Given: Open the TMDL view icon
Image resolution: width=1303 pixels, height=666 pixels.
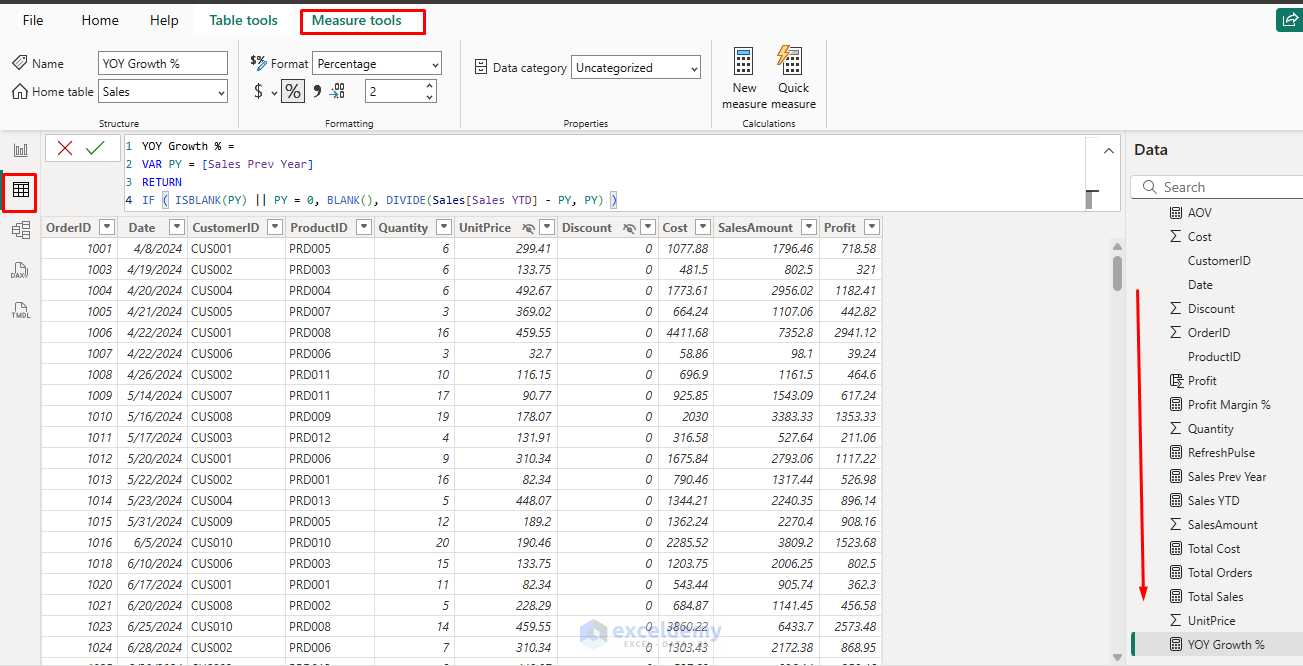Looking at the screenshot, I should pyautogui.click(x=20, y=310).
